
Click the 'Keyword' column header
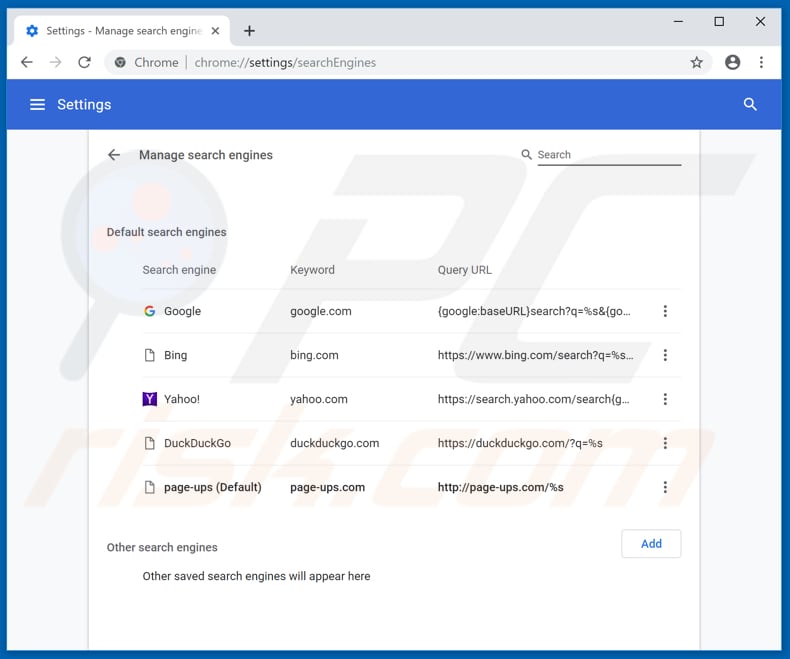312,270
